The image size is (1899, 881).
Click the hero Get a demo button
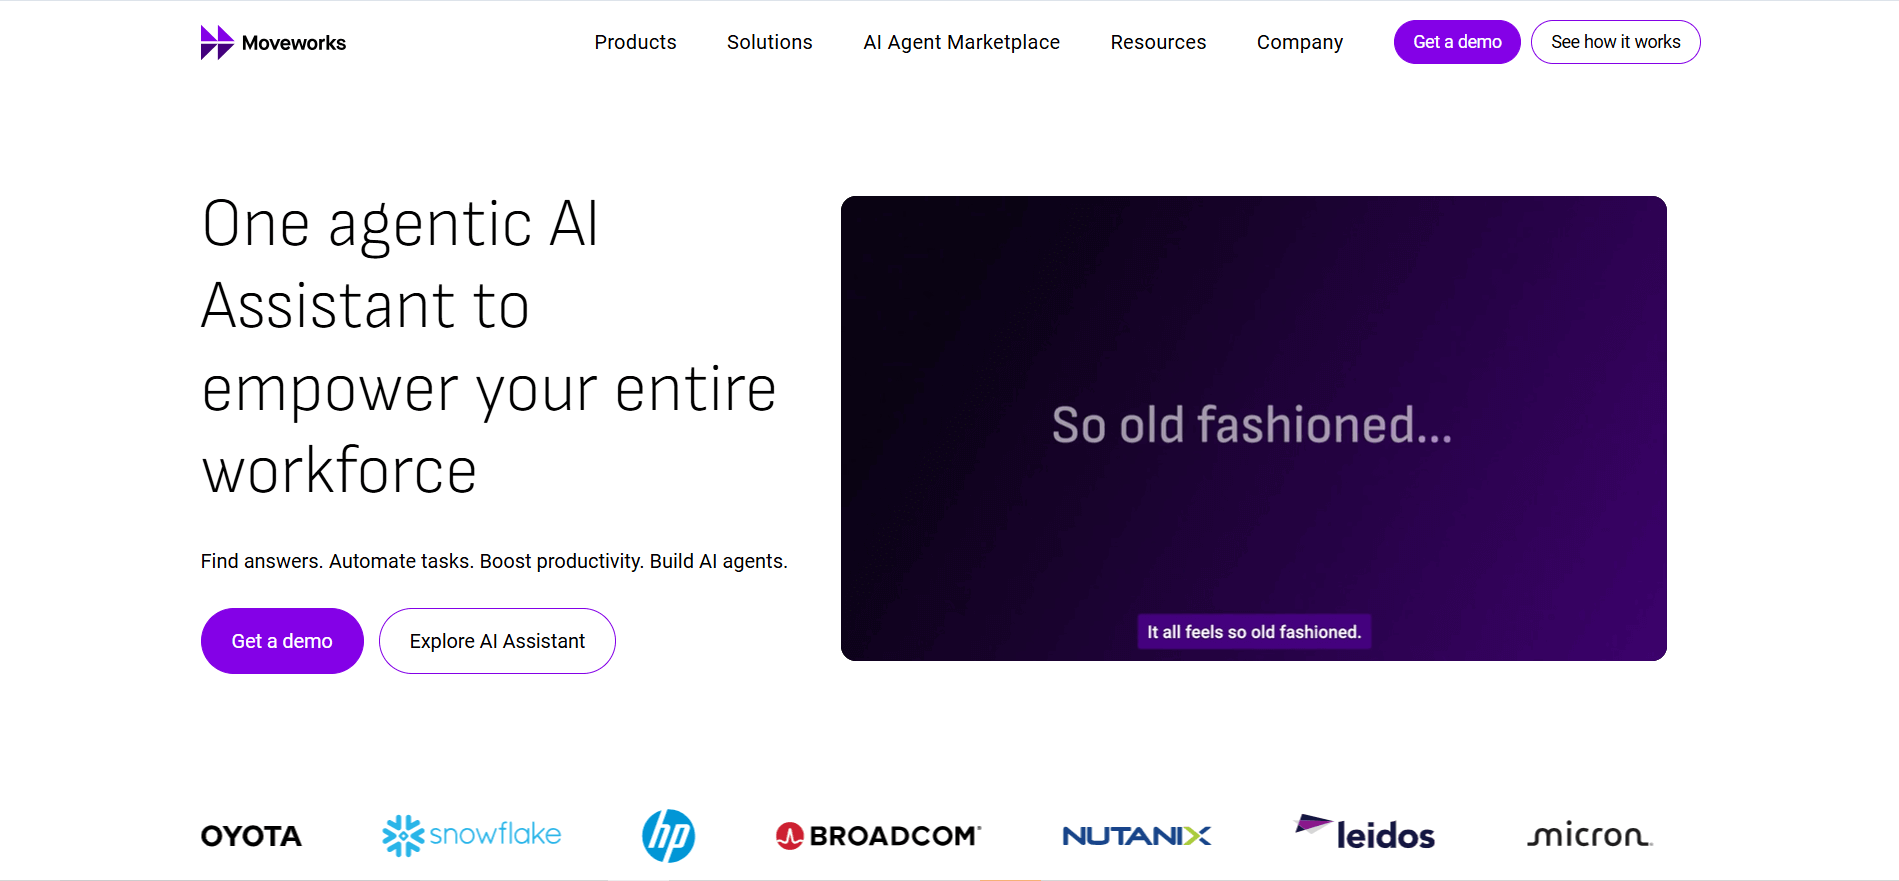(x=282, y=641)
